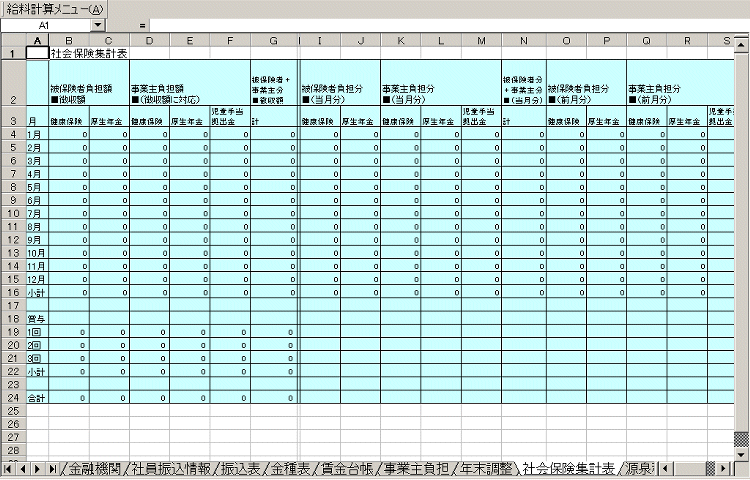Click the horizontal scrollbar right arrow
The width and height of the screenshot is (750, 480).
click(725, 468)
